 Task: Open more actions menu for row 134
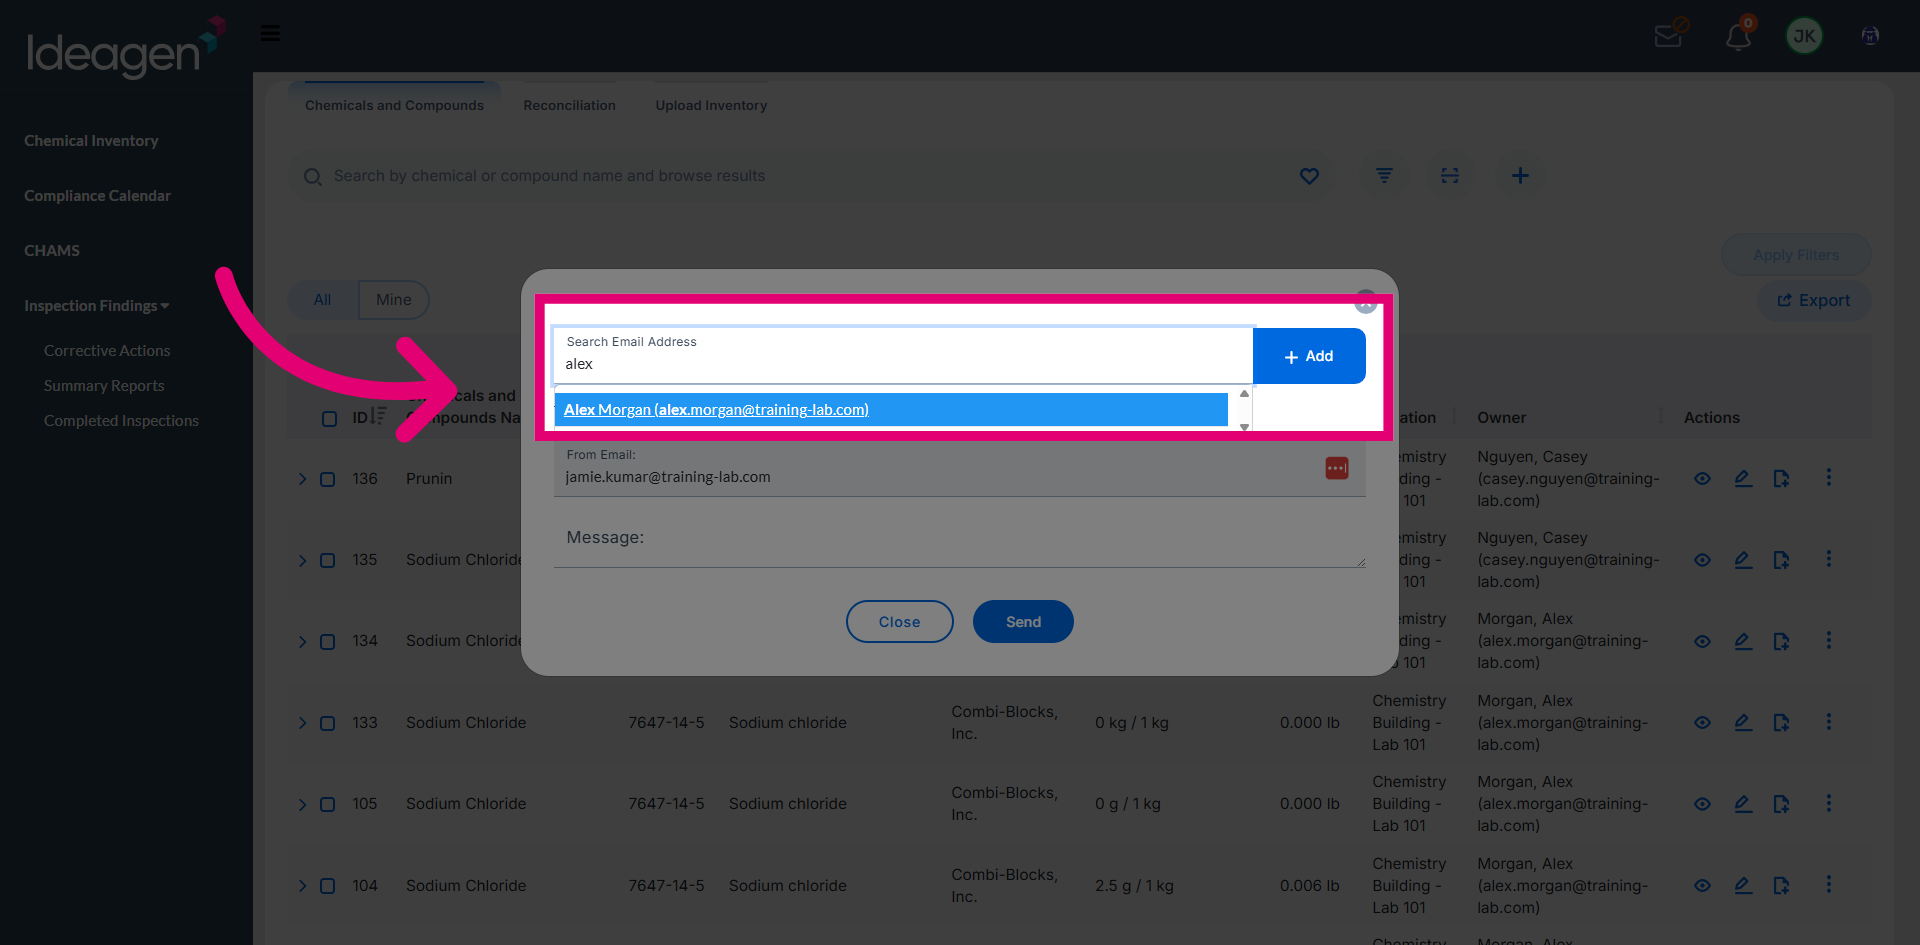tap(1829, 640)
